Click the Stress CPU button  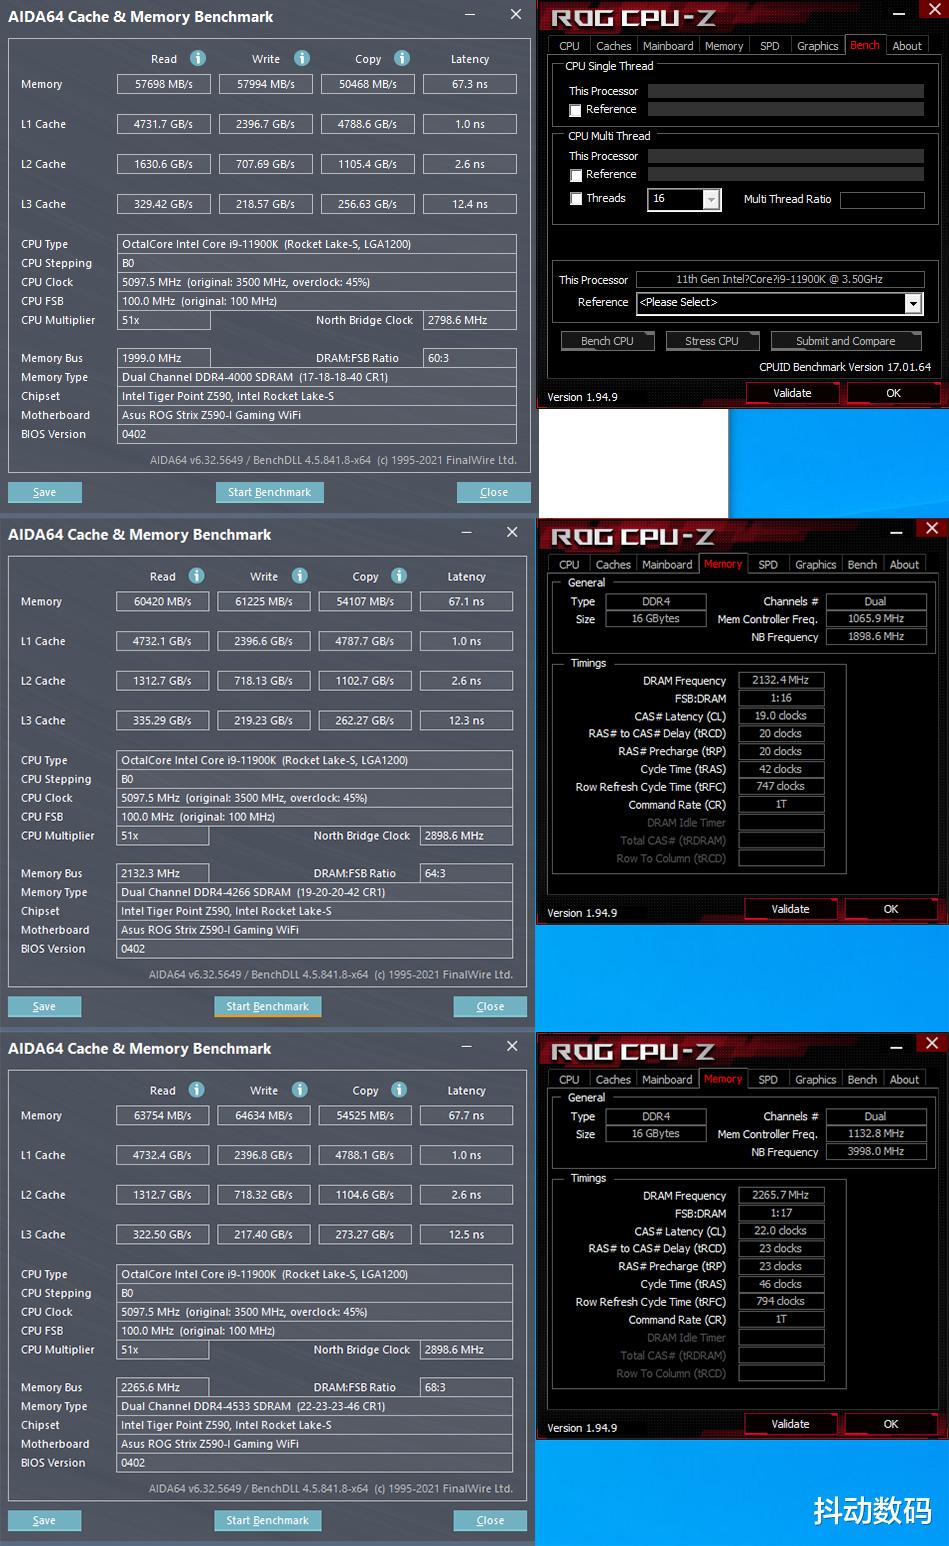tap(712, 341)
